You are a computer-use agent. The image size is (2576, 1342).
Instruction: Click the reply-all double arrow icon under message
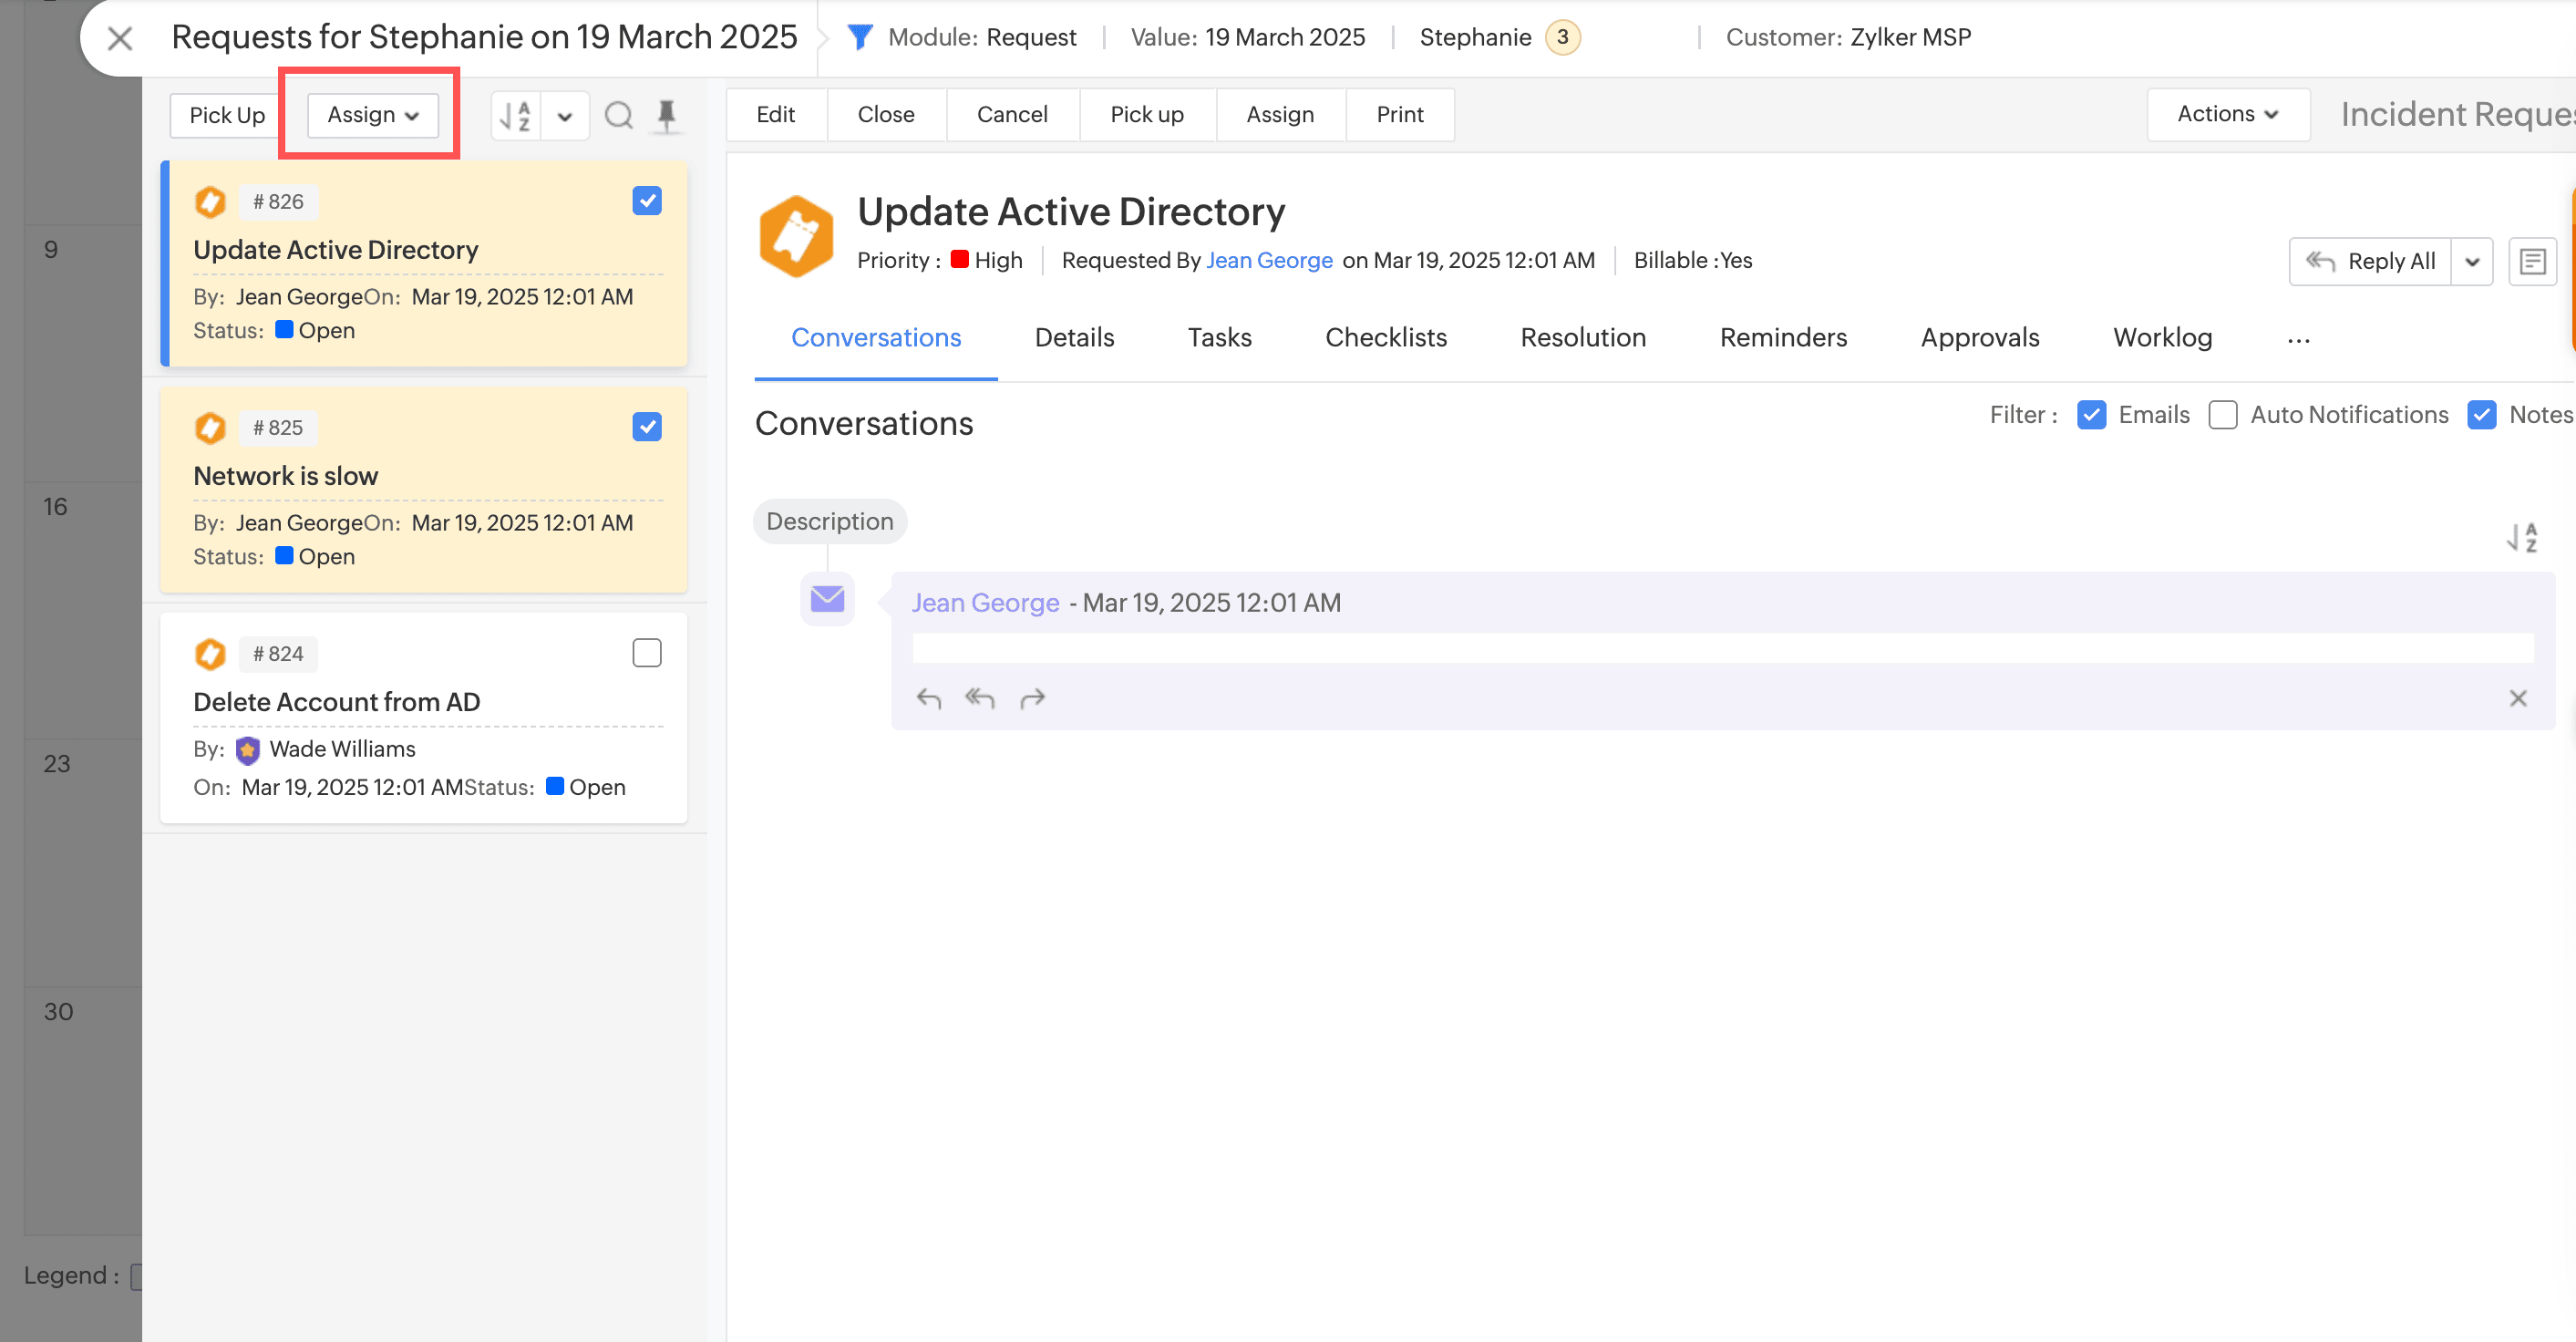coord(979,698)
